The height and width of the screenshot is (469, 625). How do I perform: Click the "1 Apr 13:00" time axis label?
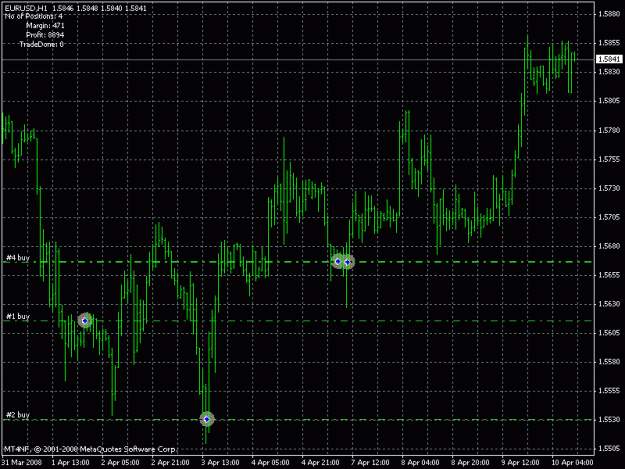[x=71, y=463]
